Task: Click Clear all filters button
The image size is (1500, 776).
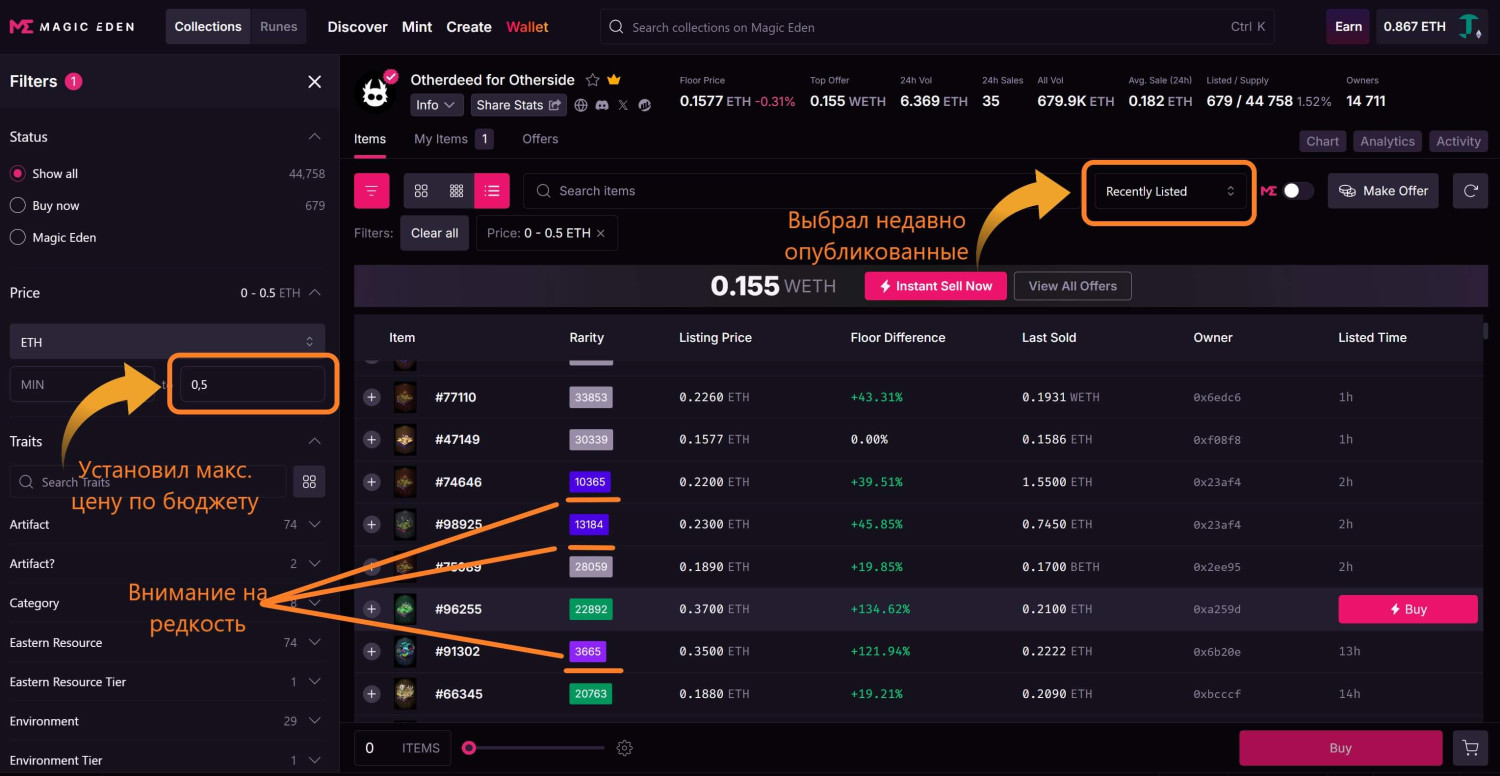Action: point(434,233)
